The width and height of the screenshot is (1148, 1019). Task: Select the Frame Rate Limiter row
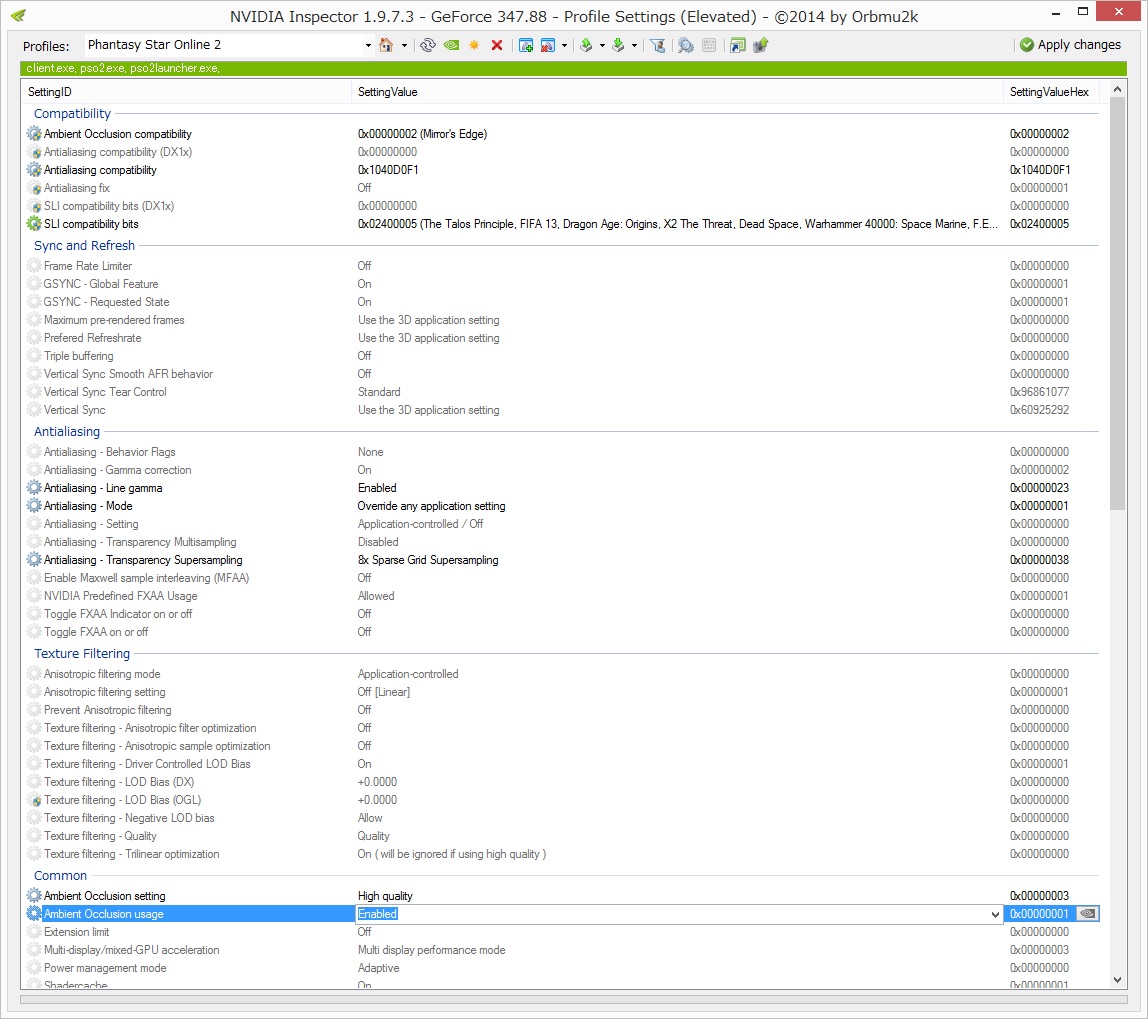tap(562, 266)
